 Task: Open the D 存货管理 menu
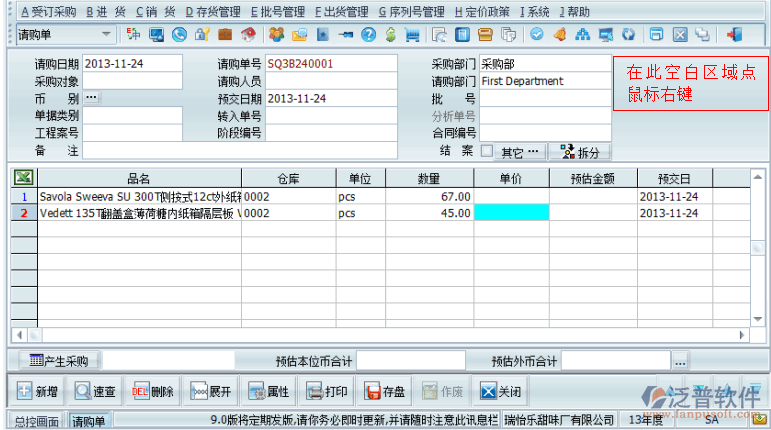[x=213, y=12]
